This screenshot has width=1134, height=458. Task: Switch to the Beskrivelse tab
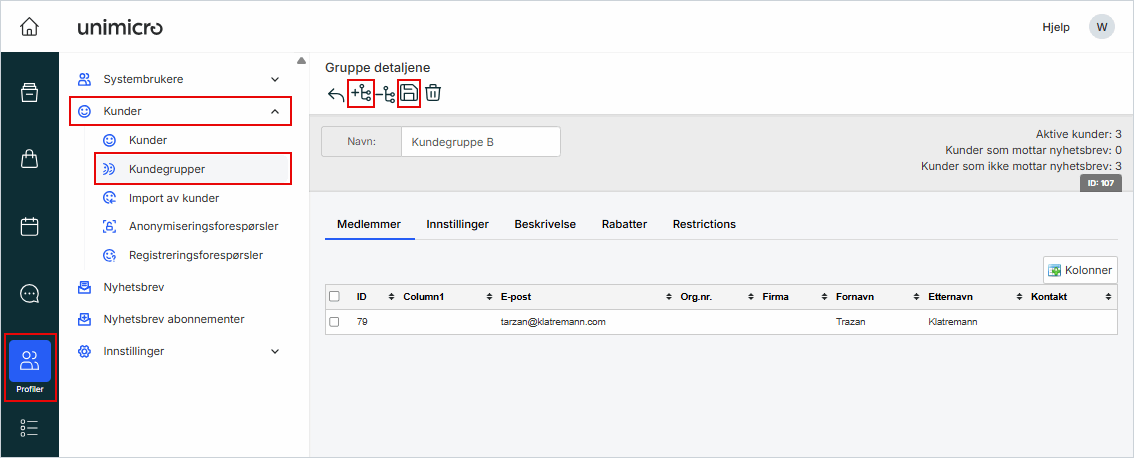(x=545, y=224)
